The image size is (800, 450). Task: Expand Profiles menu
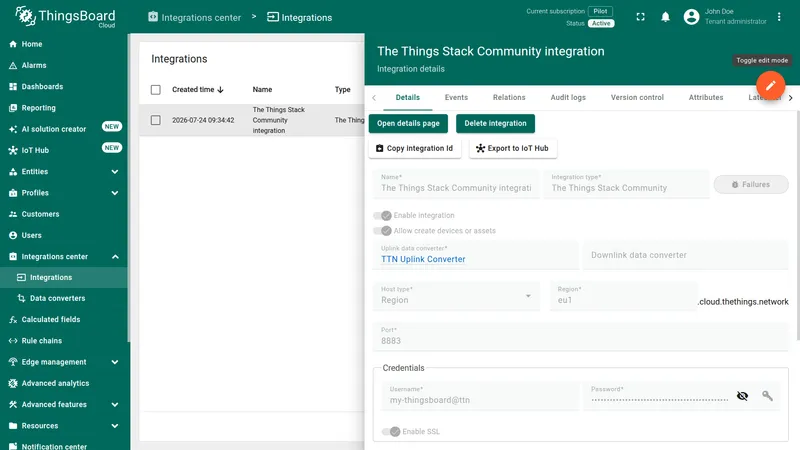[x=115, y=193]
